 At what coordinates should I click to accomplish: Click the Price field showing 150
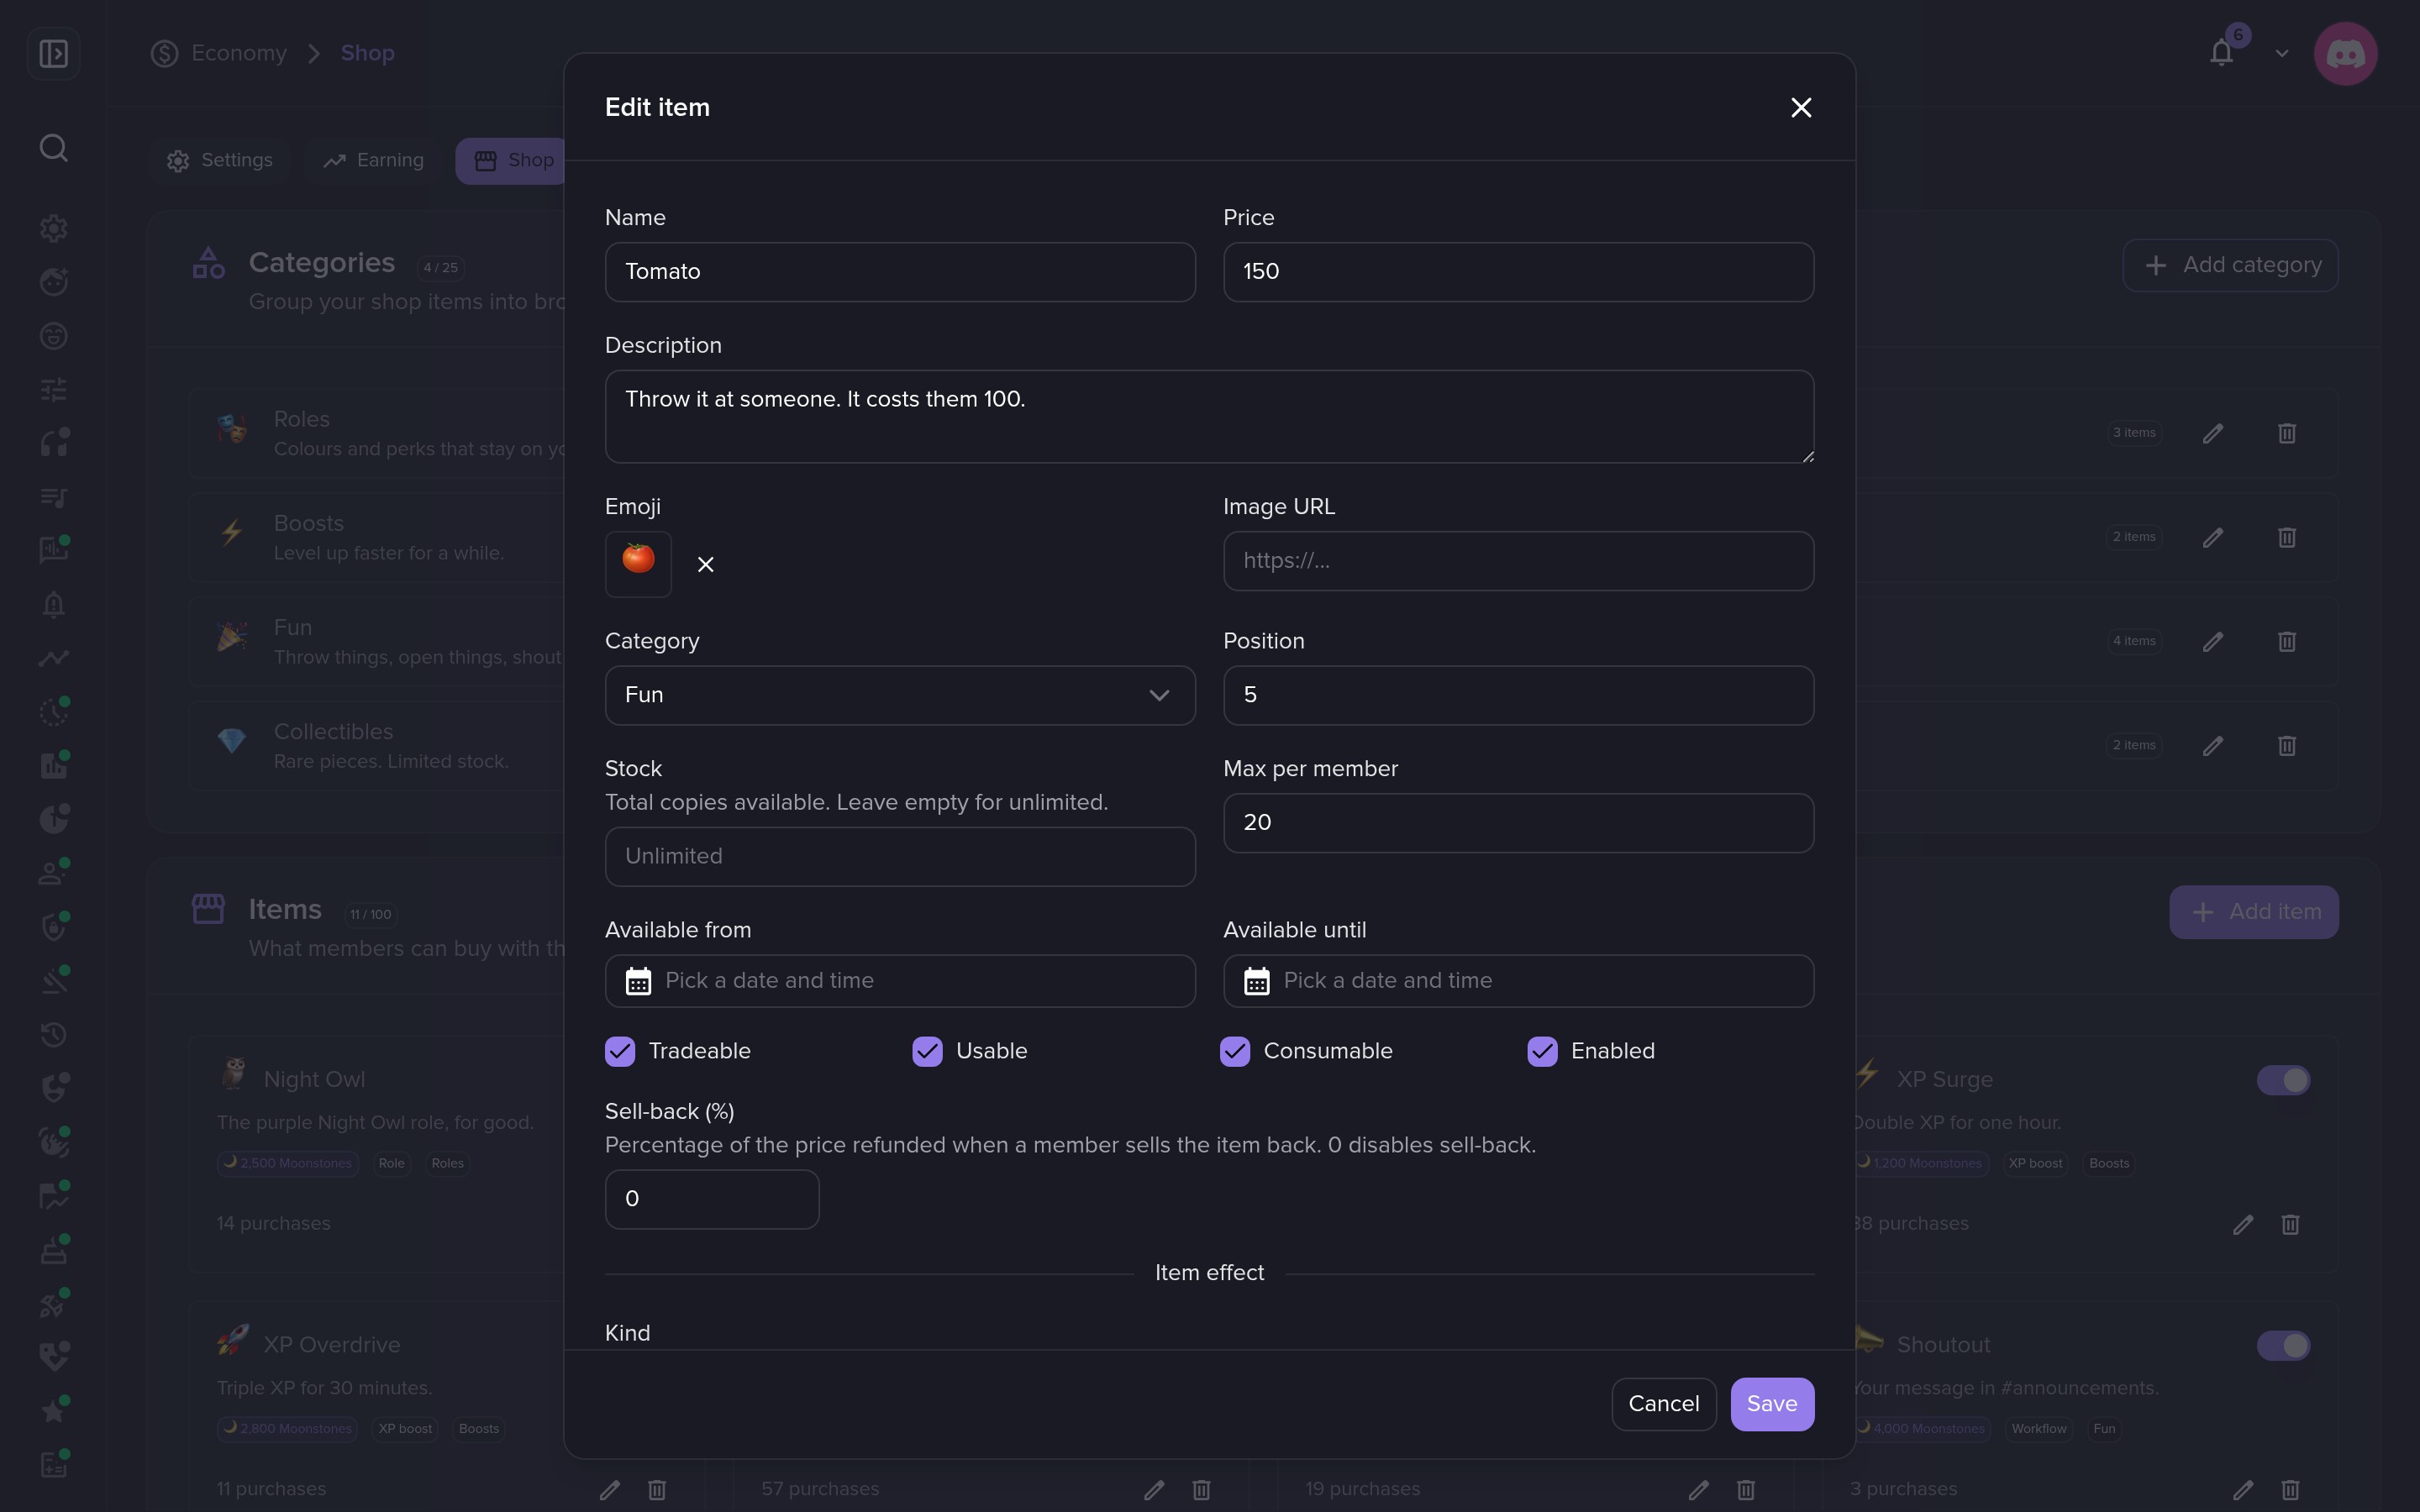(x=1518, y=272)
